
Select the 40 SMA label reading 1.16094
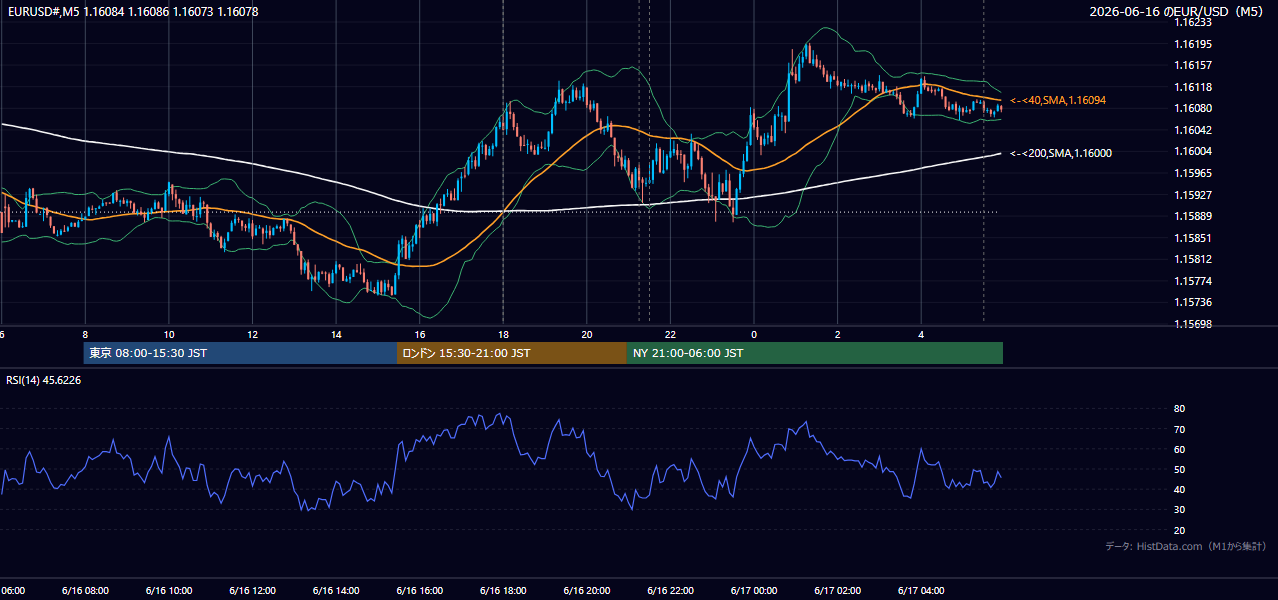[x=1058, y=101]
